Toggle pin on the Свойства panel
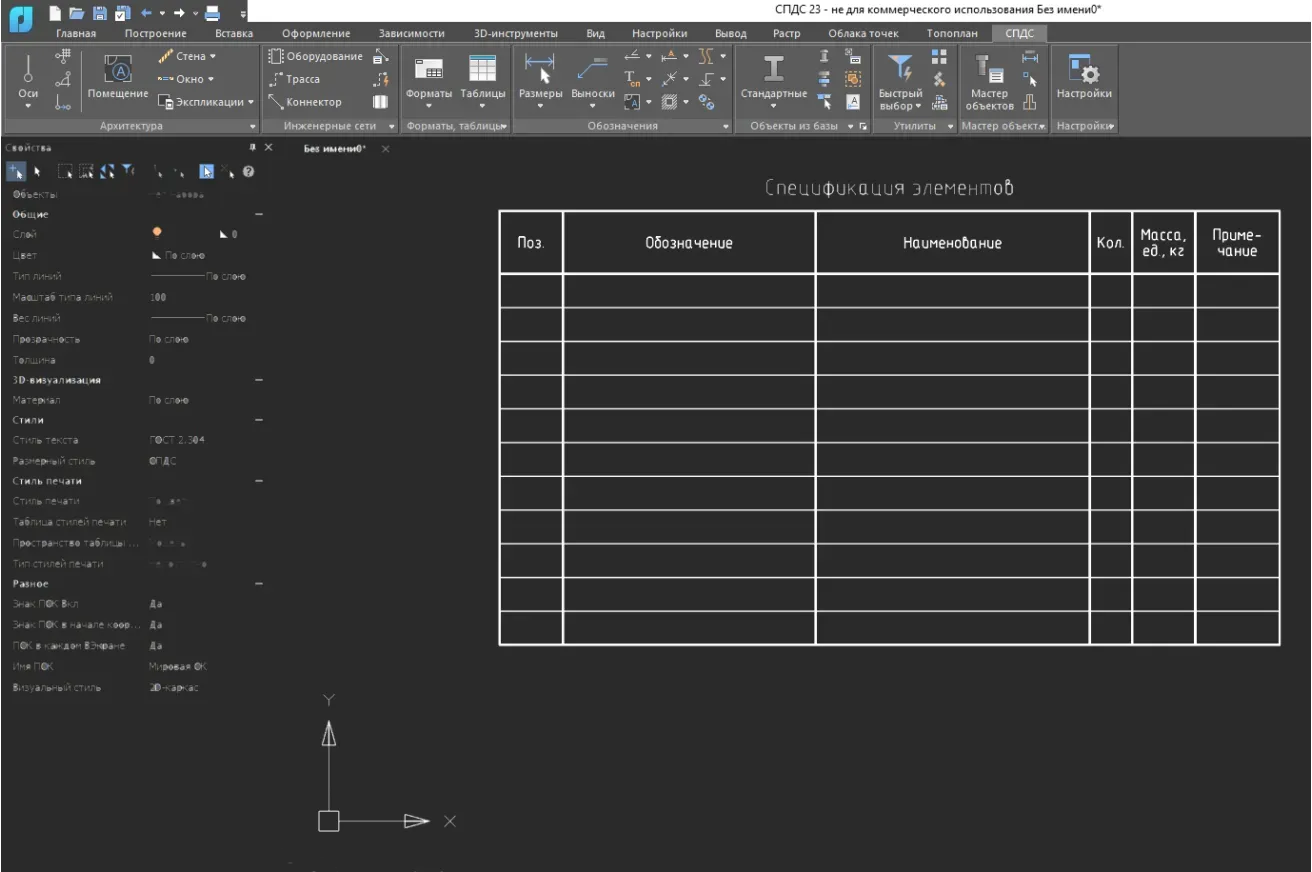This screenshot has width=1312, height=872. click(x=252, y=147)
